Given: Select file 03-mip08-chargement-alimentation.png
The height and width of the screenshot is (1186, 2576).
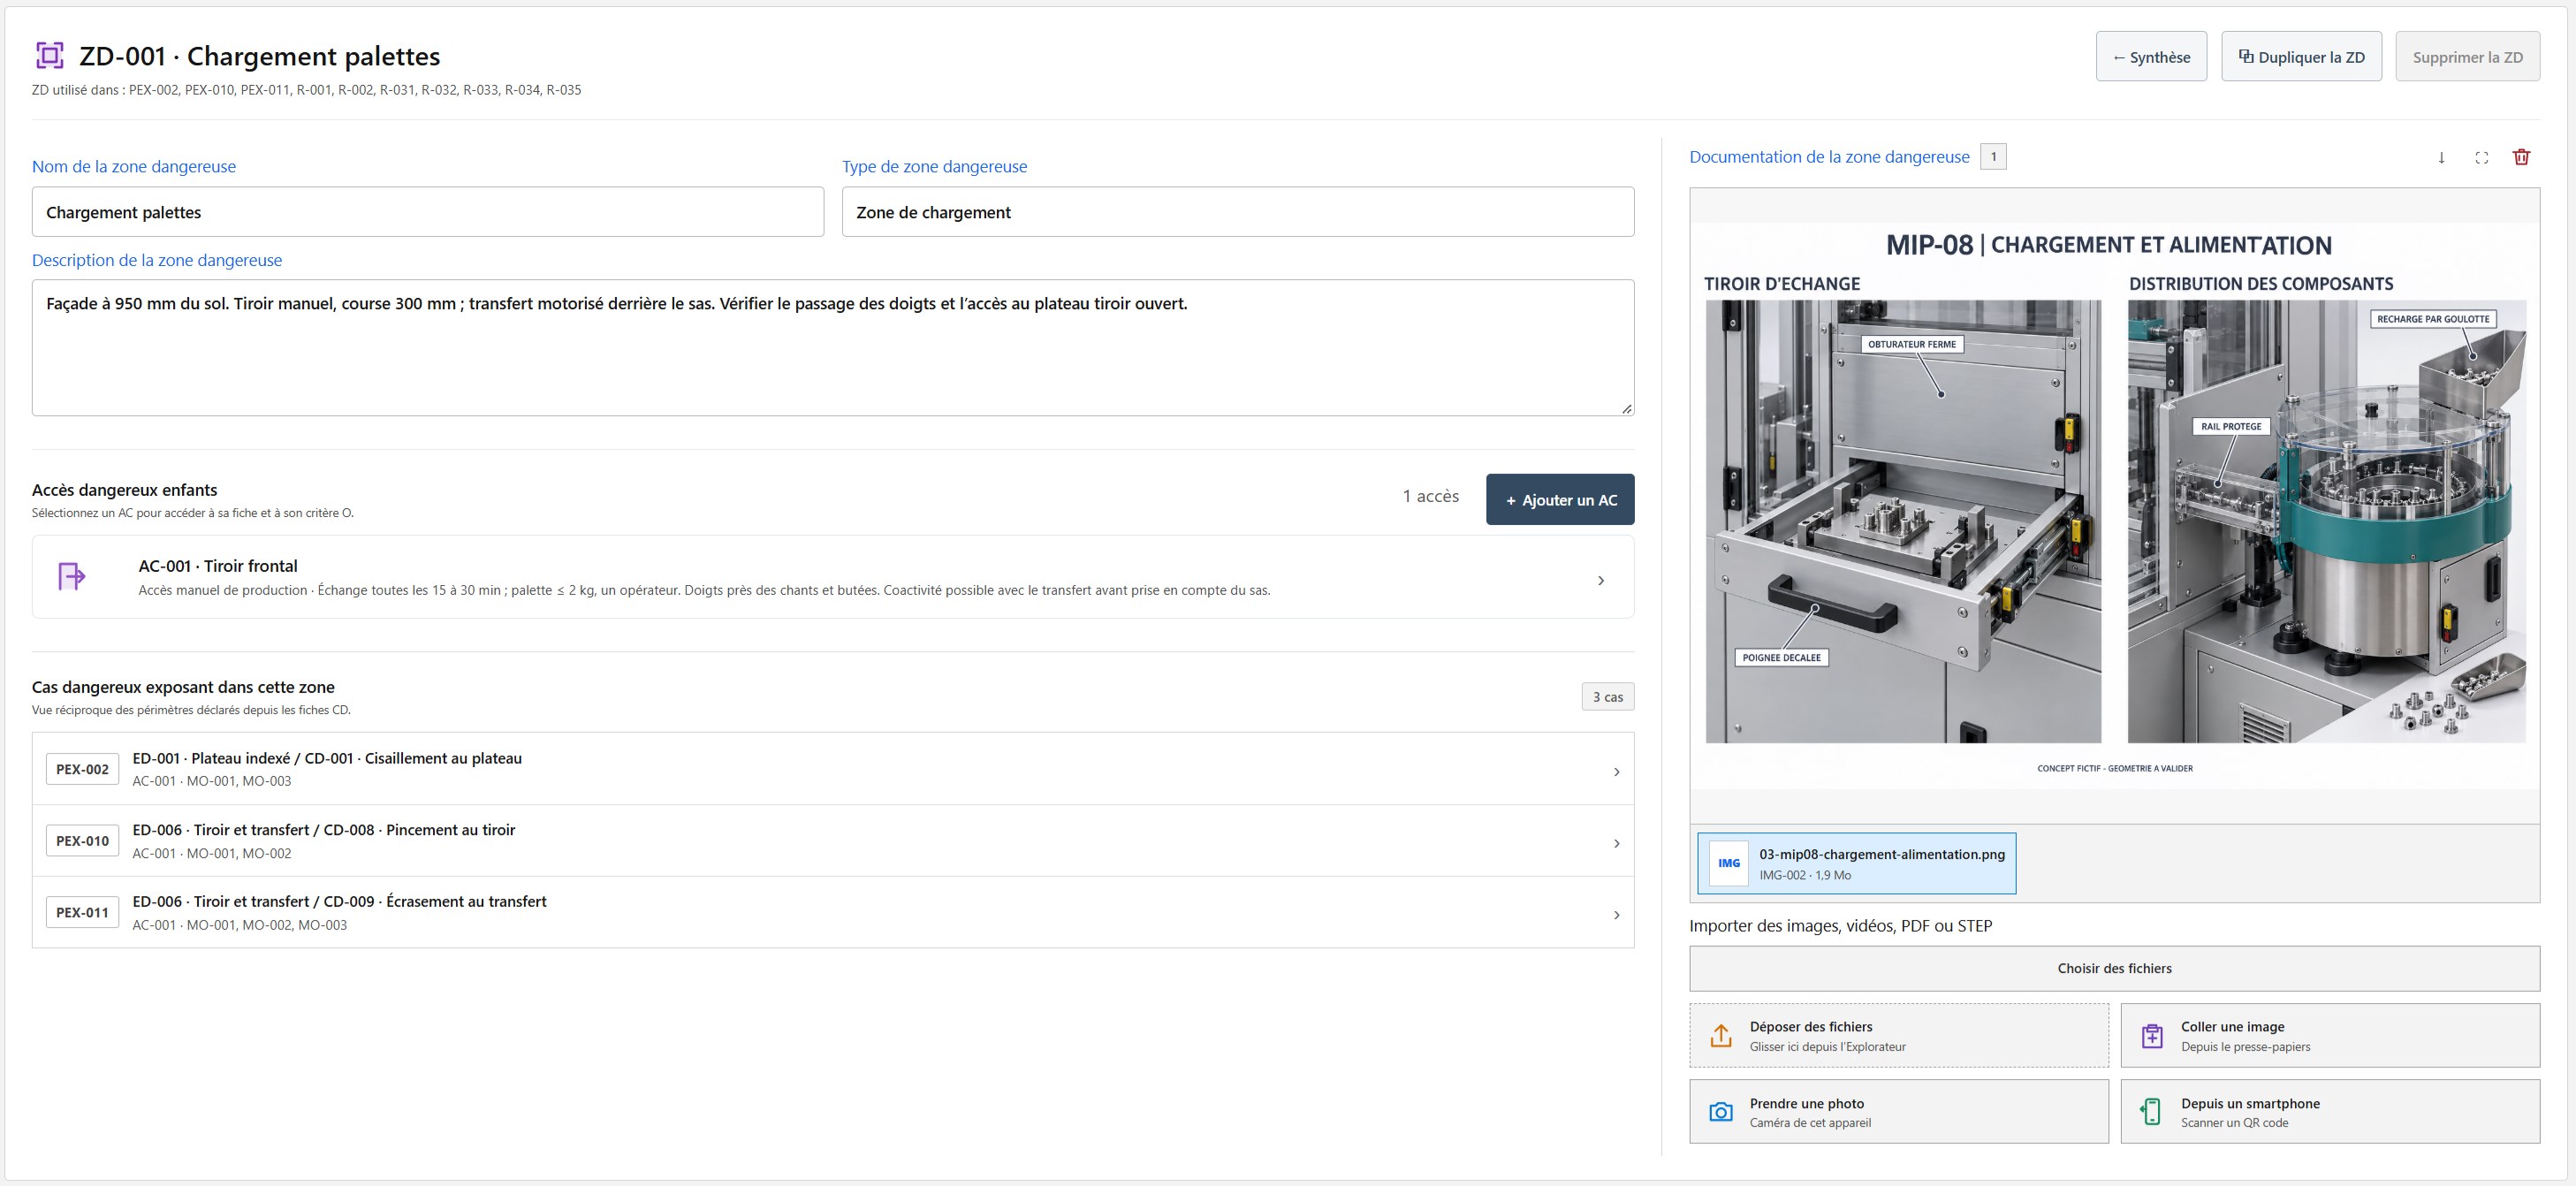Looking at the screenshot, I should (x=1856, y=863).
